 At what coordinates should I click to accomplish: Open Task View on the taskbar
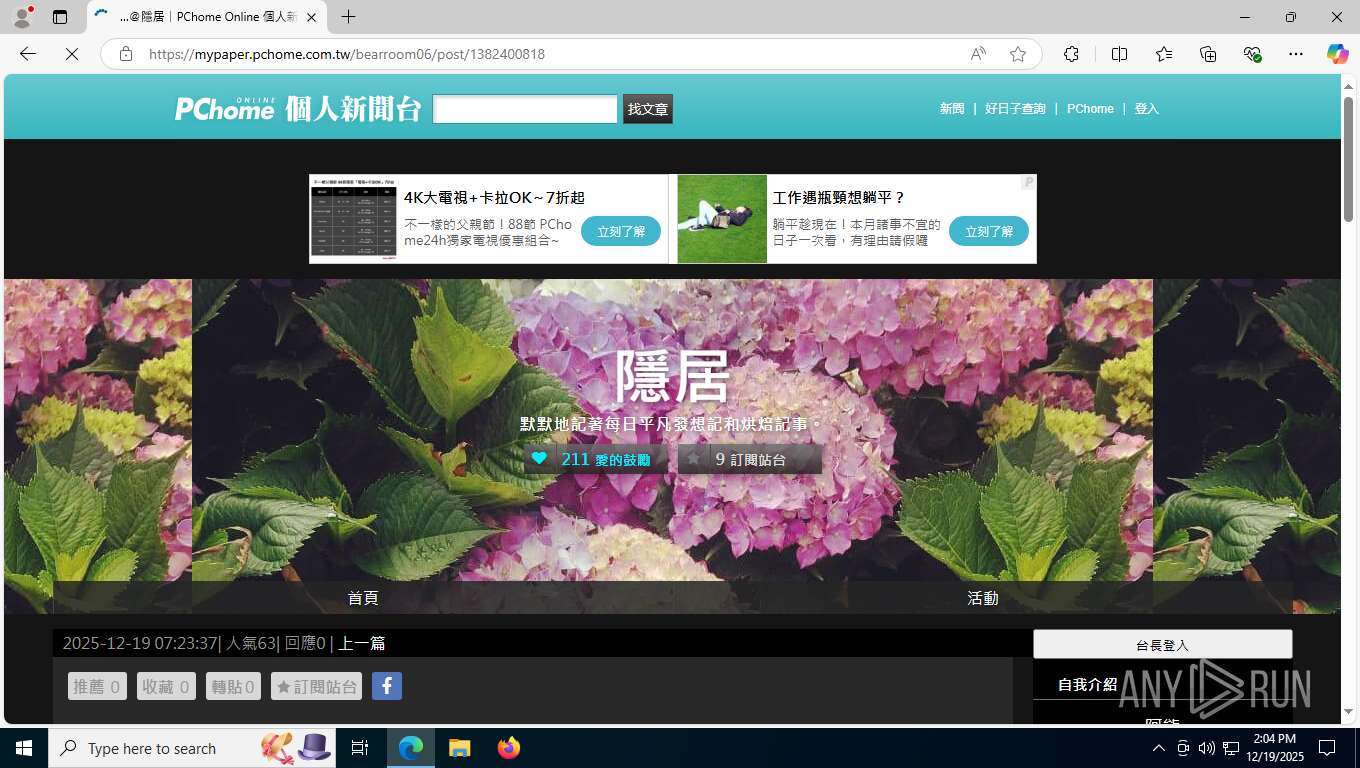[360, 748]
